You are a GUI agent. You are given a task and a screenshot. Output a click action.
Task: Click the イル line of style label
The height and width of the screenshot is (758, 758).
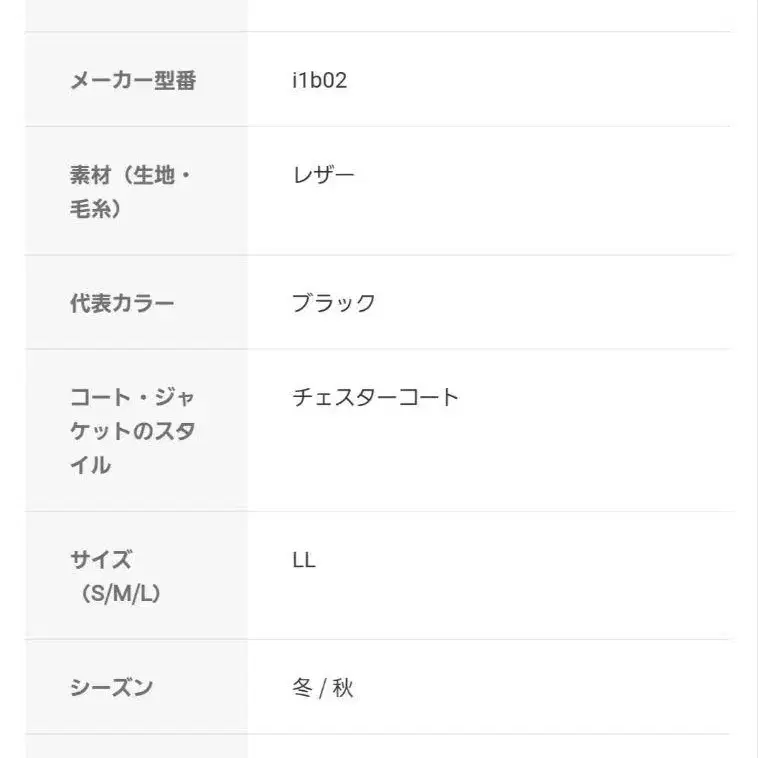coord(90,464)
